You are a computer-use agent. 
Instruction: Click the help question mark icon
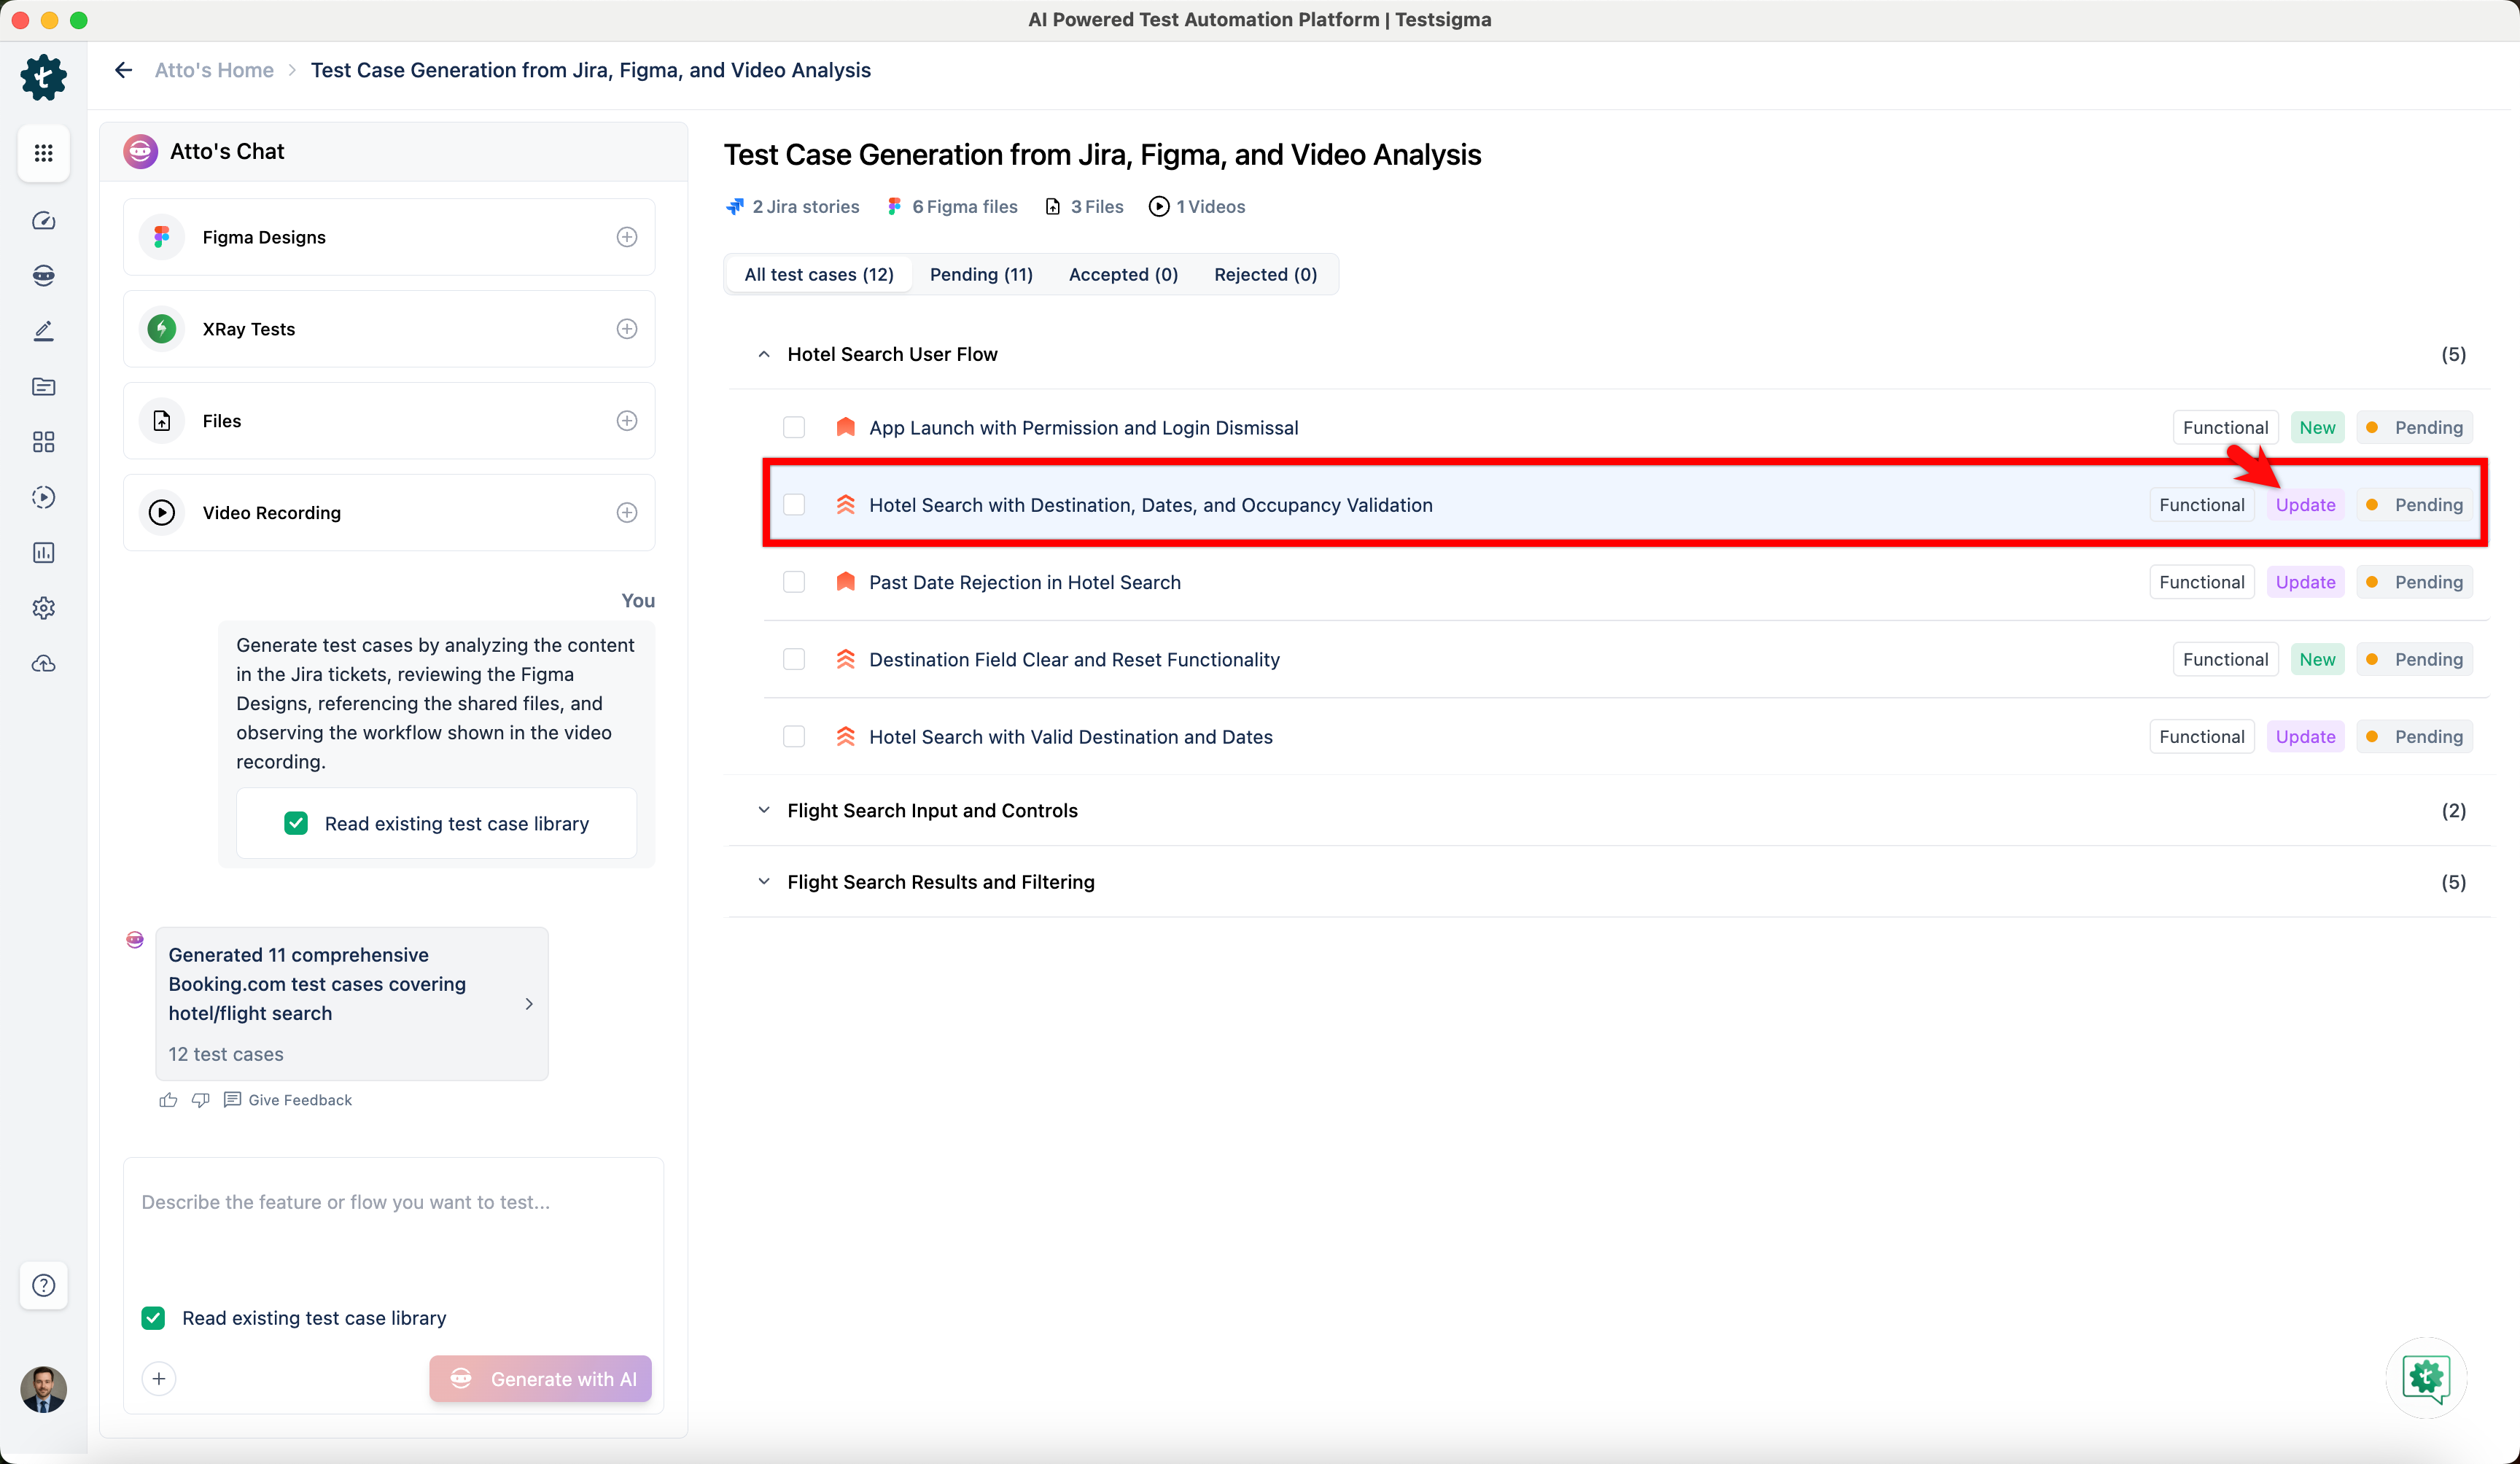(43, 1285)
